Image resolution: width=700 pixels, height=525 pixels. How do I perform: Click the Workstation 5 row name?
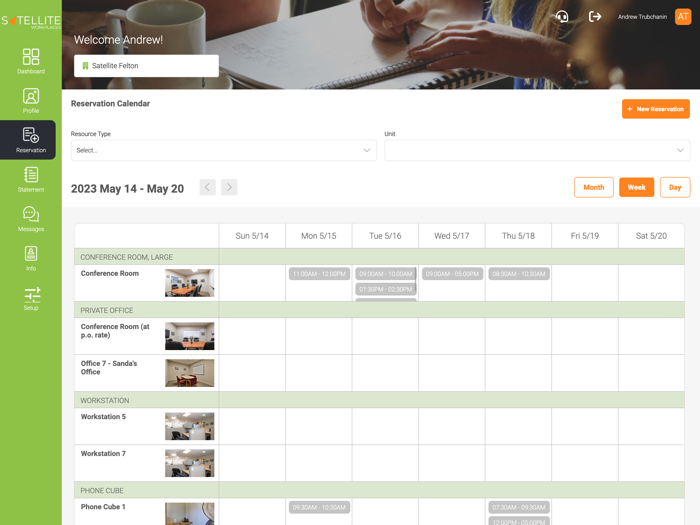[x=103, y=417]
